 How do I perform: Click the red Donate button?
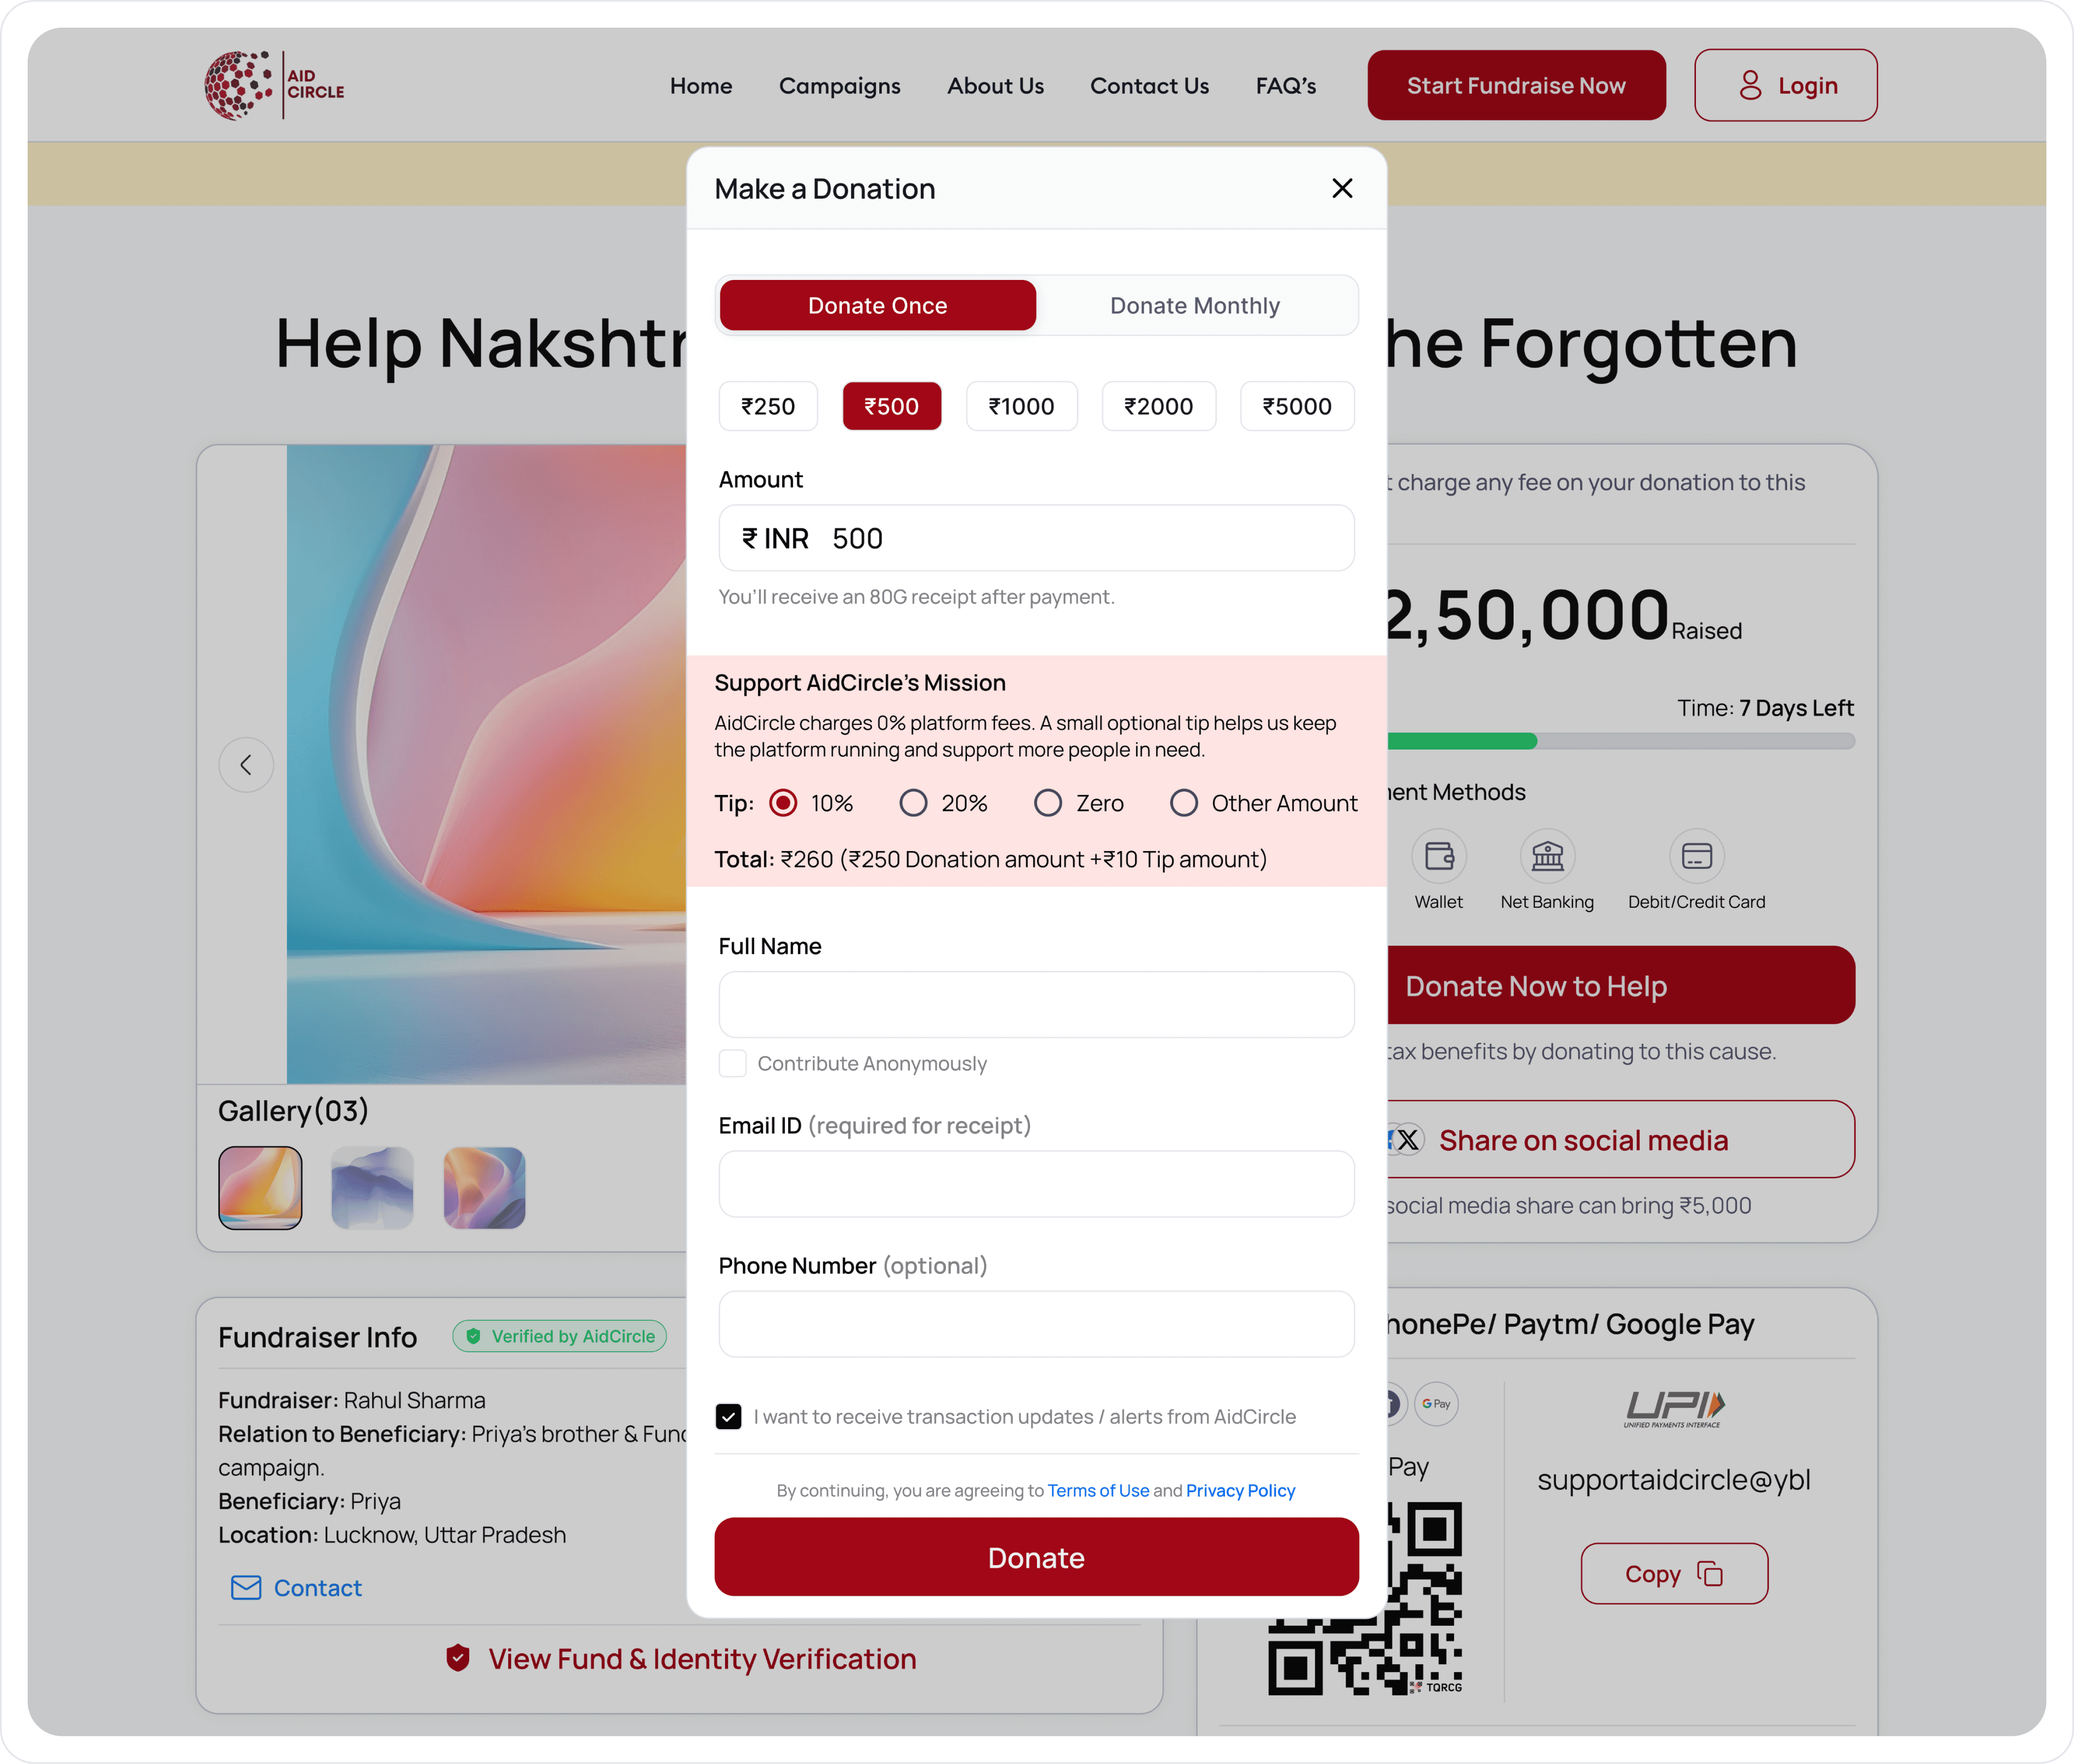[1036, 1557]
